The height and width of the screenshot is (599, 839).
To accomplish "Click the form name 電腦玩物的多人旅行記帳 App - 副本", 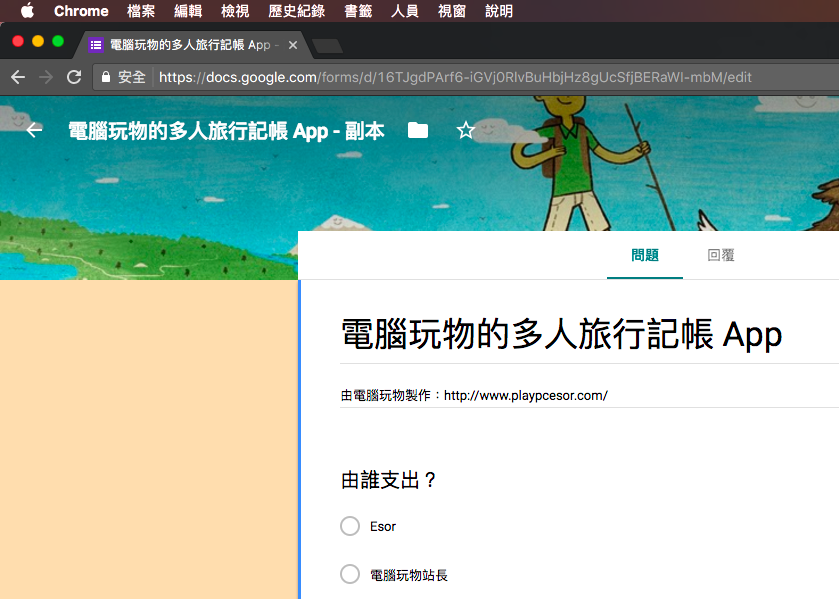I will click(226, 130).
